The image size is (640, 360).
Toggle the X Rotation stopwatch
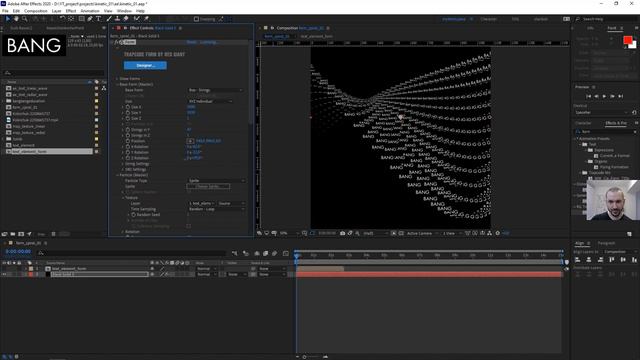pos(128,147)
